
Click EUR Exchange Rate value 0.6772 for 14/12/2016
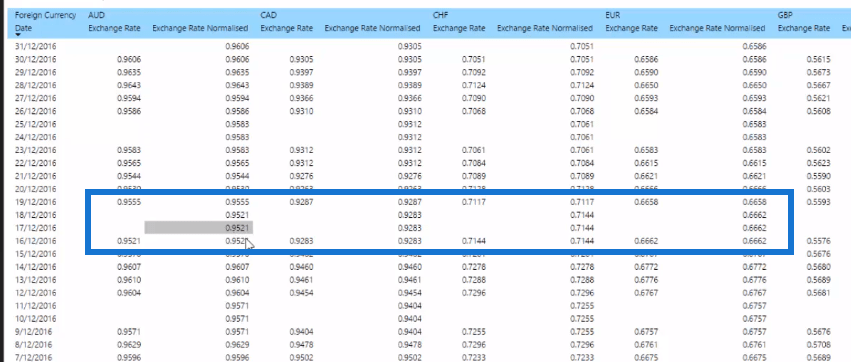pyautogui.click(x=646, y=267)
